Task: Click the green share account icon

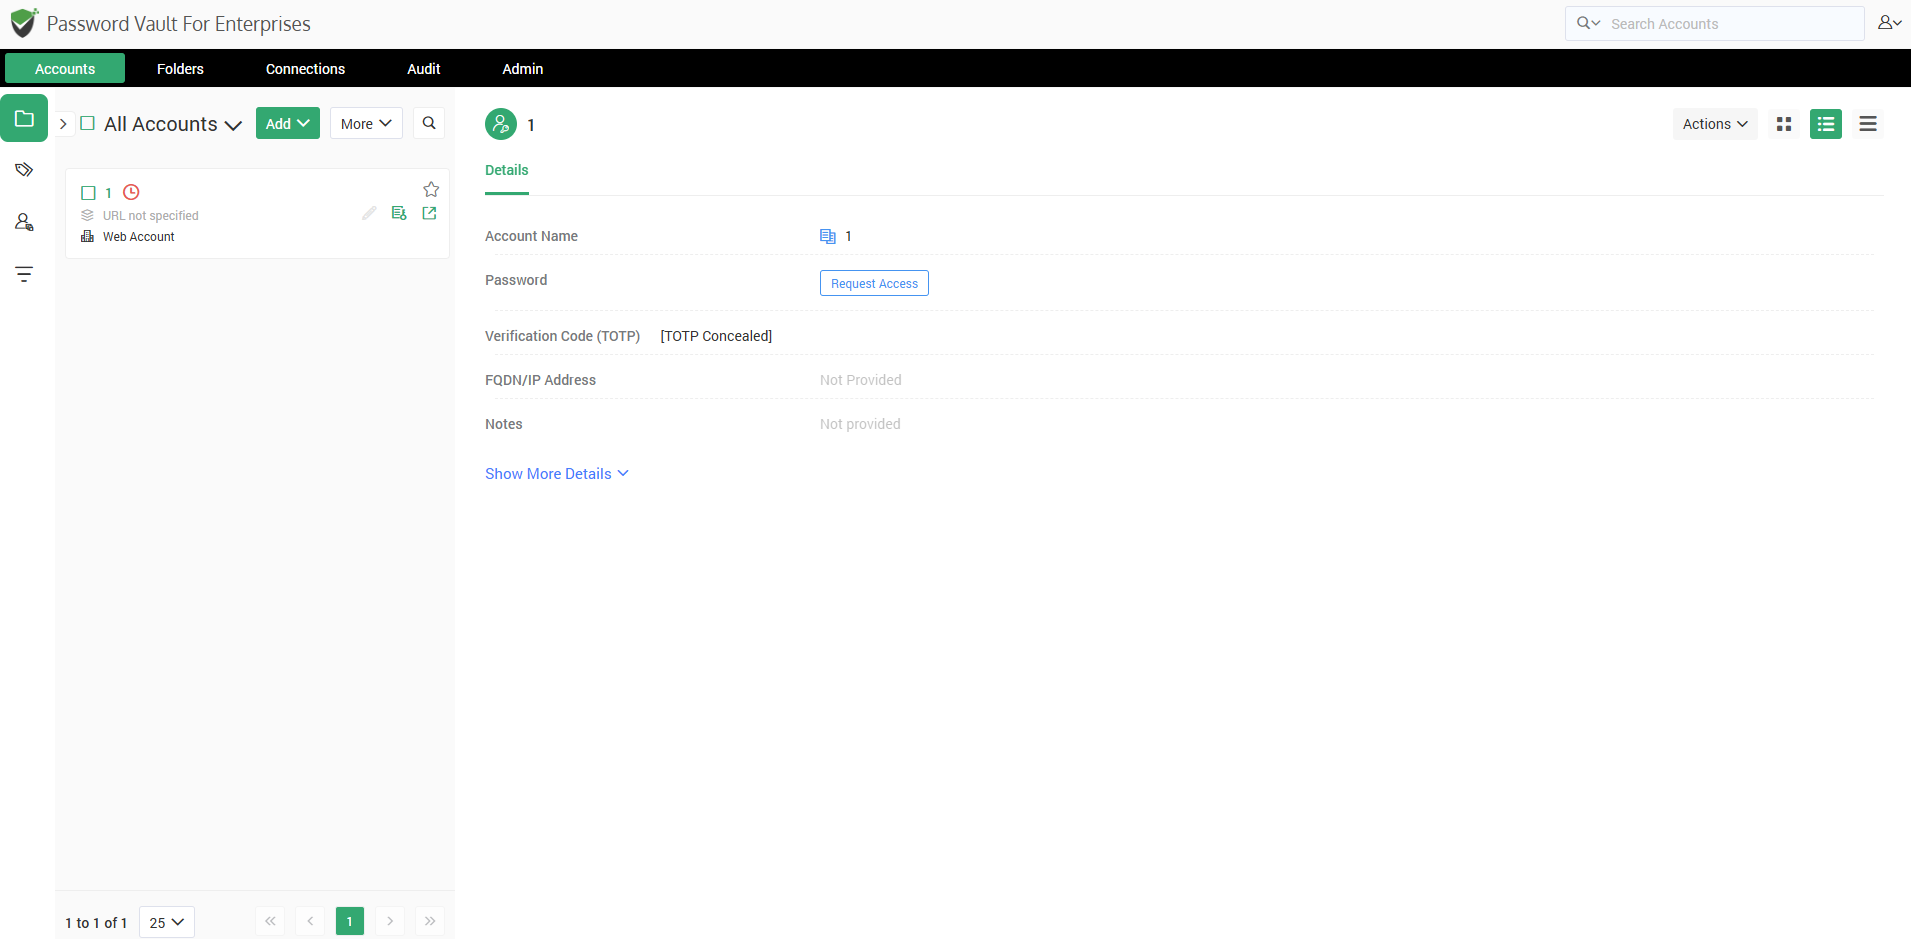Action: [x=399, y=213]
